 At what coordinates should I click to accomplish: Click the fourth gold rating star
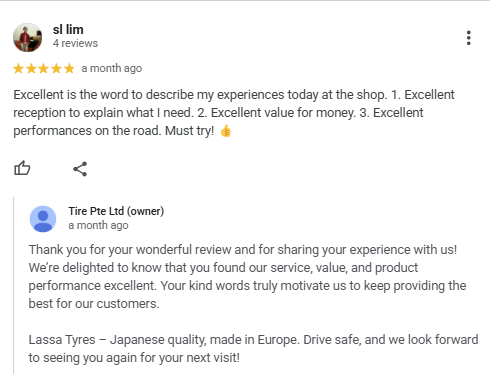point(56,69)
